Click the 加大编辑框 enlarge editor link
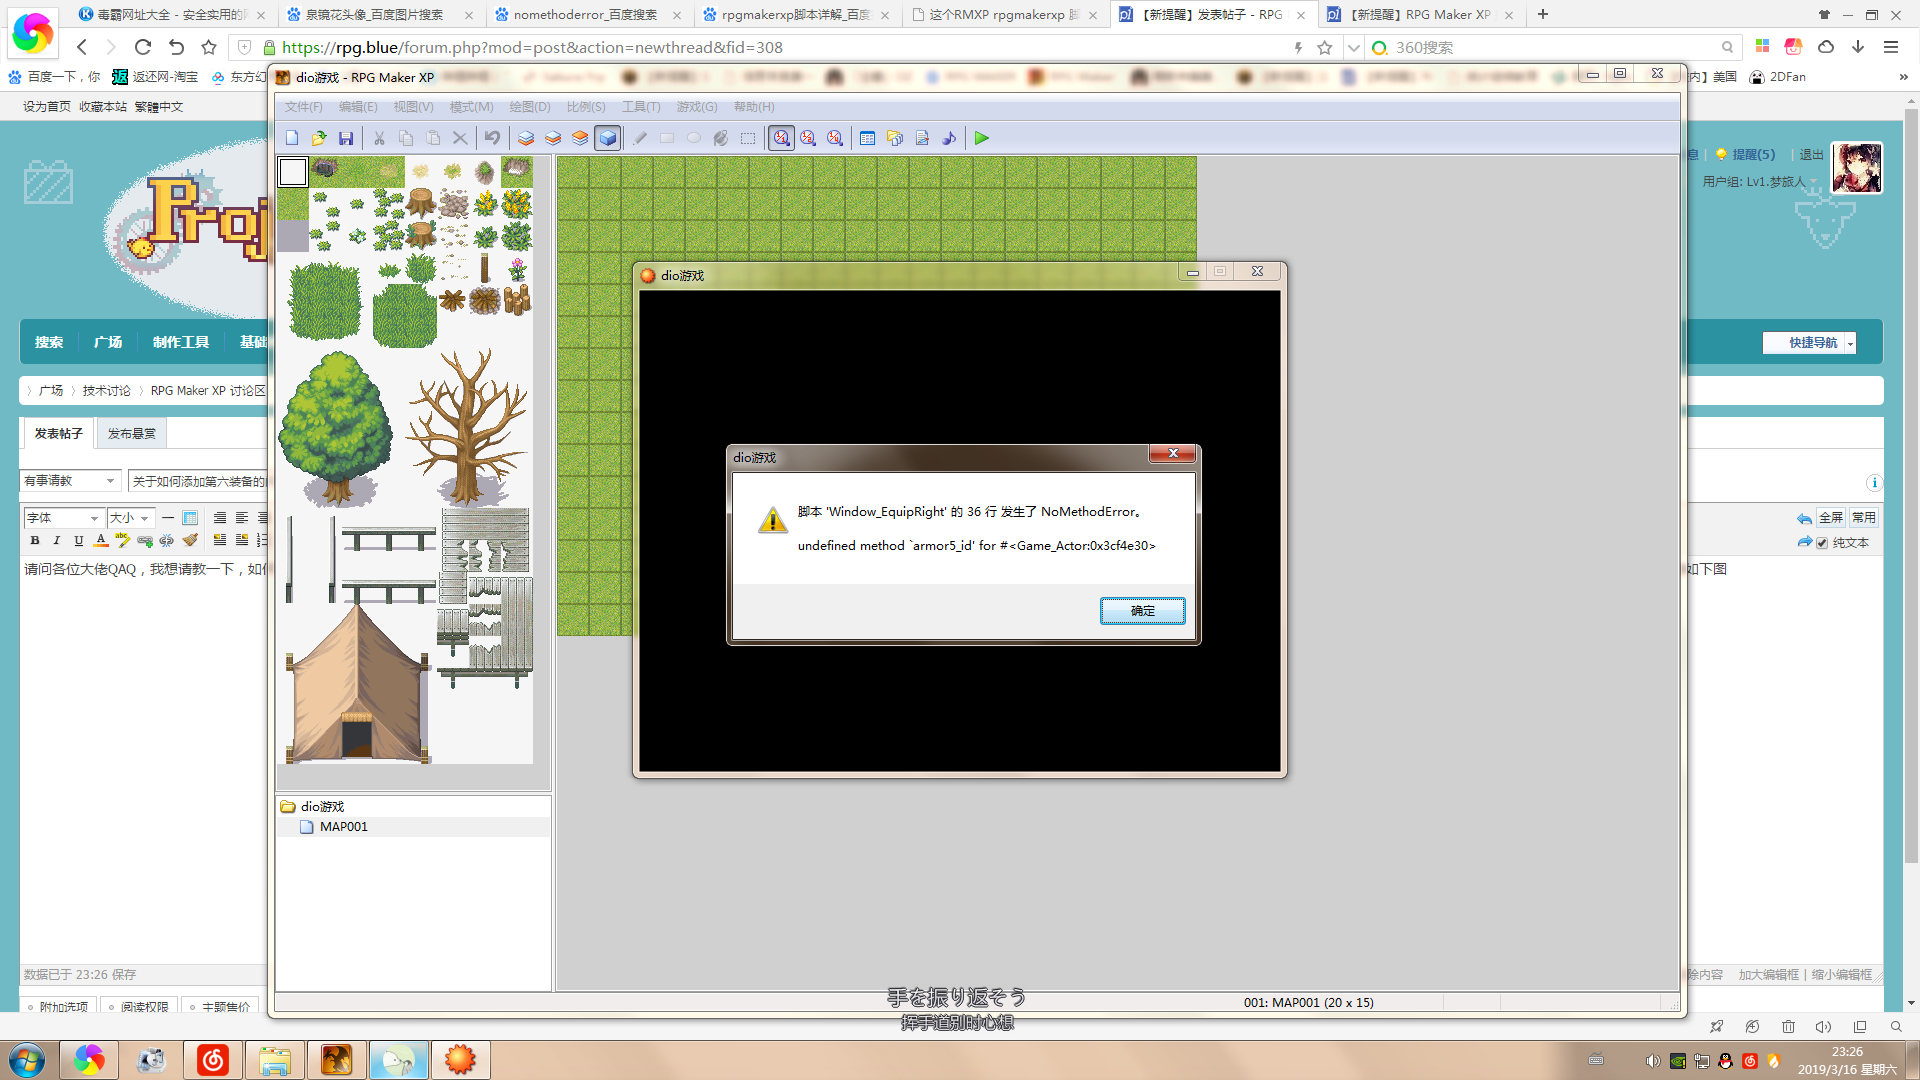Viewport: 1920px width, 1080px height. (x=1768, y=975)
